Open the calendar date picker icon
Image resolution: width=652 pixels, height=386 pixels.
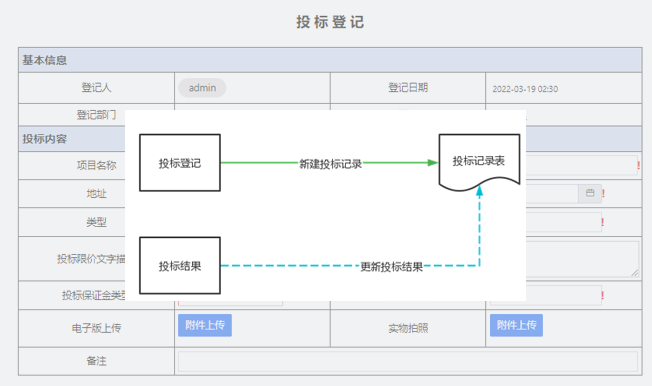(x=590, y=193)
